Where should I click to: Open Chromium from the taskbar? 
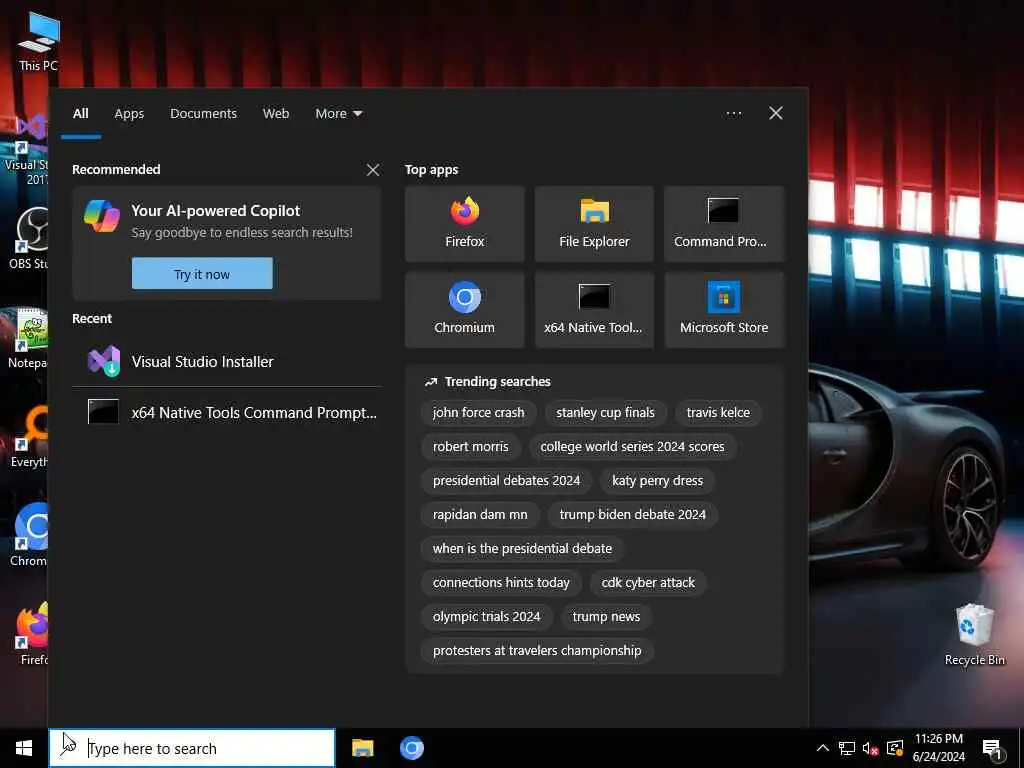pyautogui.click(x=412, y=748)
